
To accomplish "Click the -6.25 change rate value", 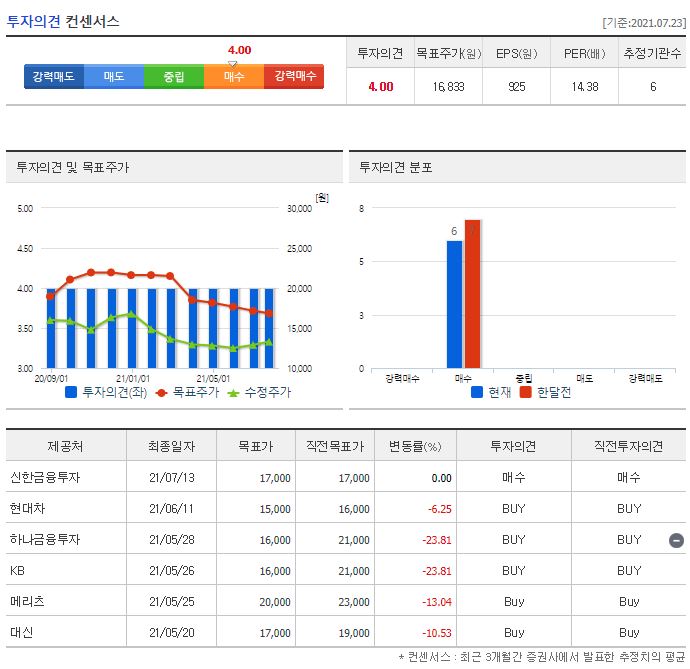I will 440,509.
